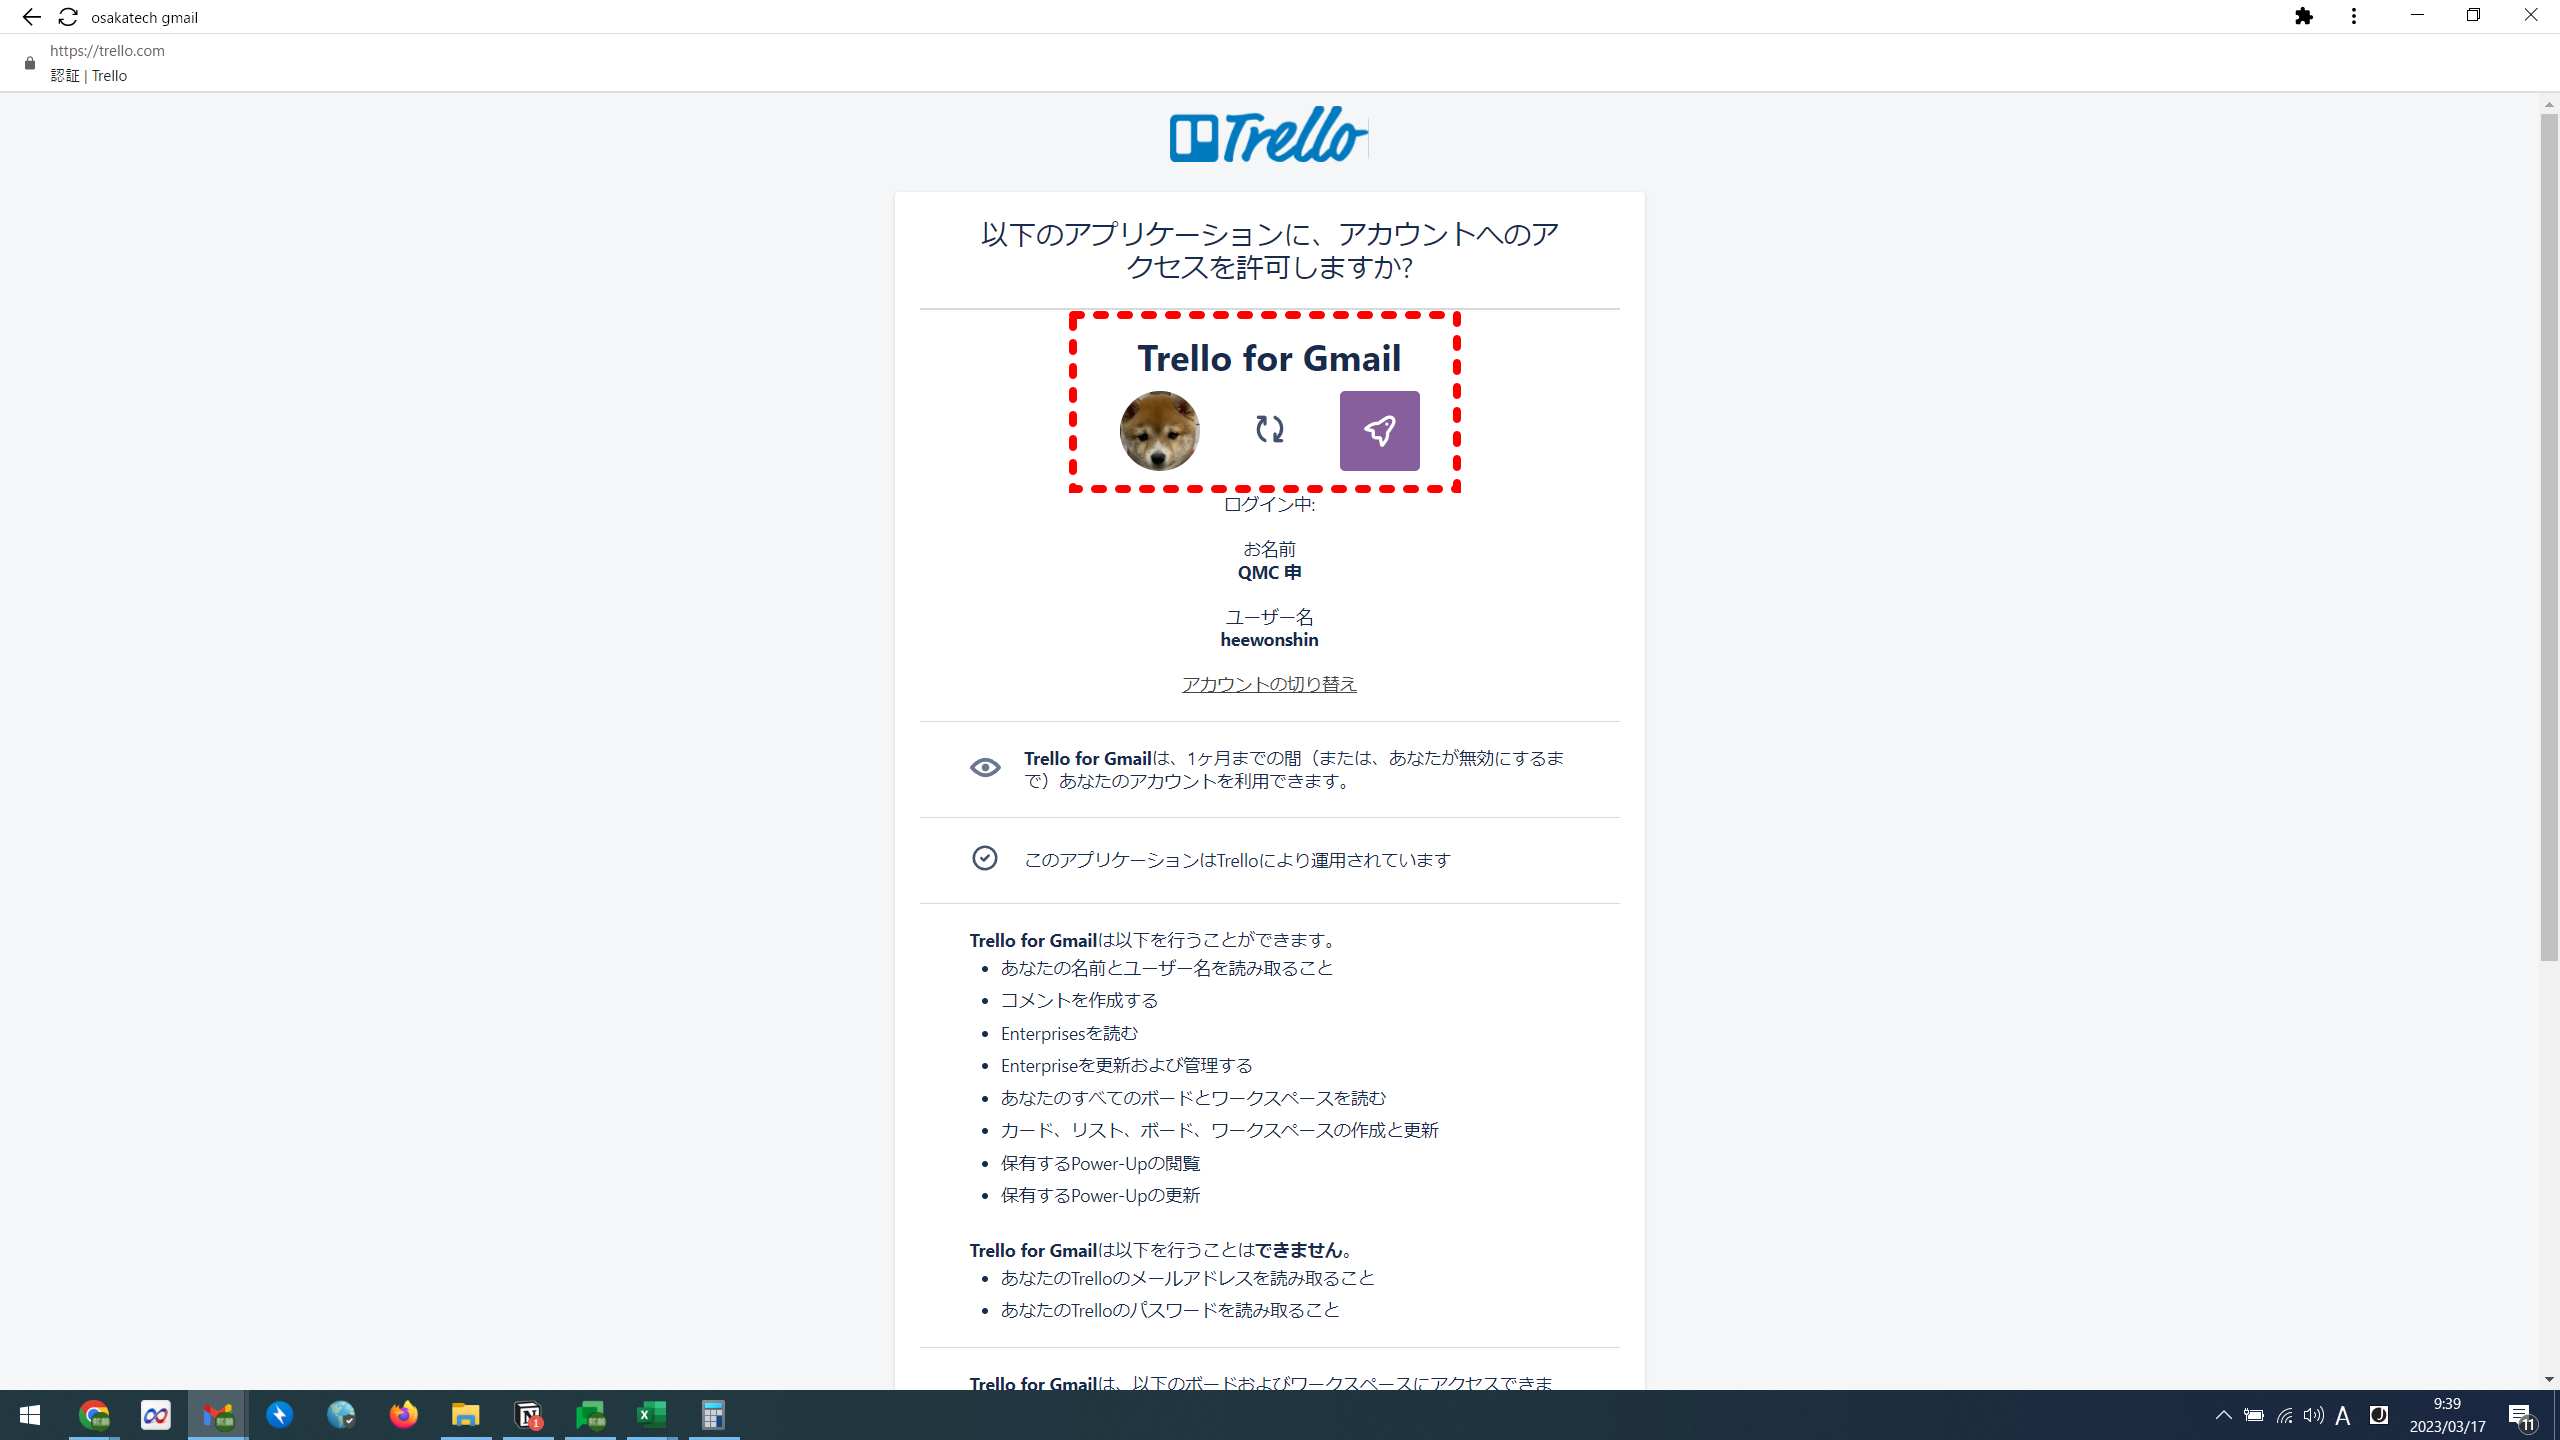2560x1440 pixels.
Task: Click the sync arrows icon between avatars
Action: point(1269,429)
